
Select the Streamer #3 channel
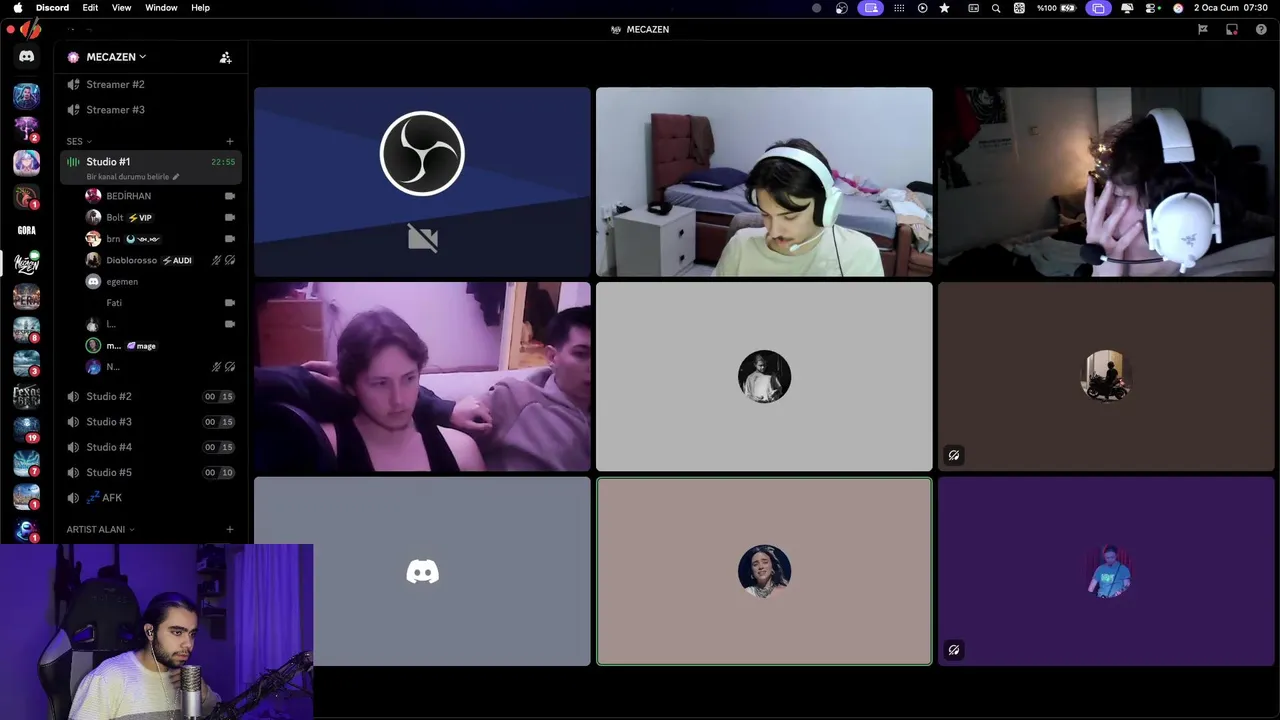[x=150, y=110]
